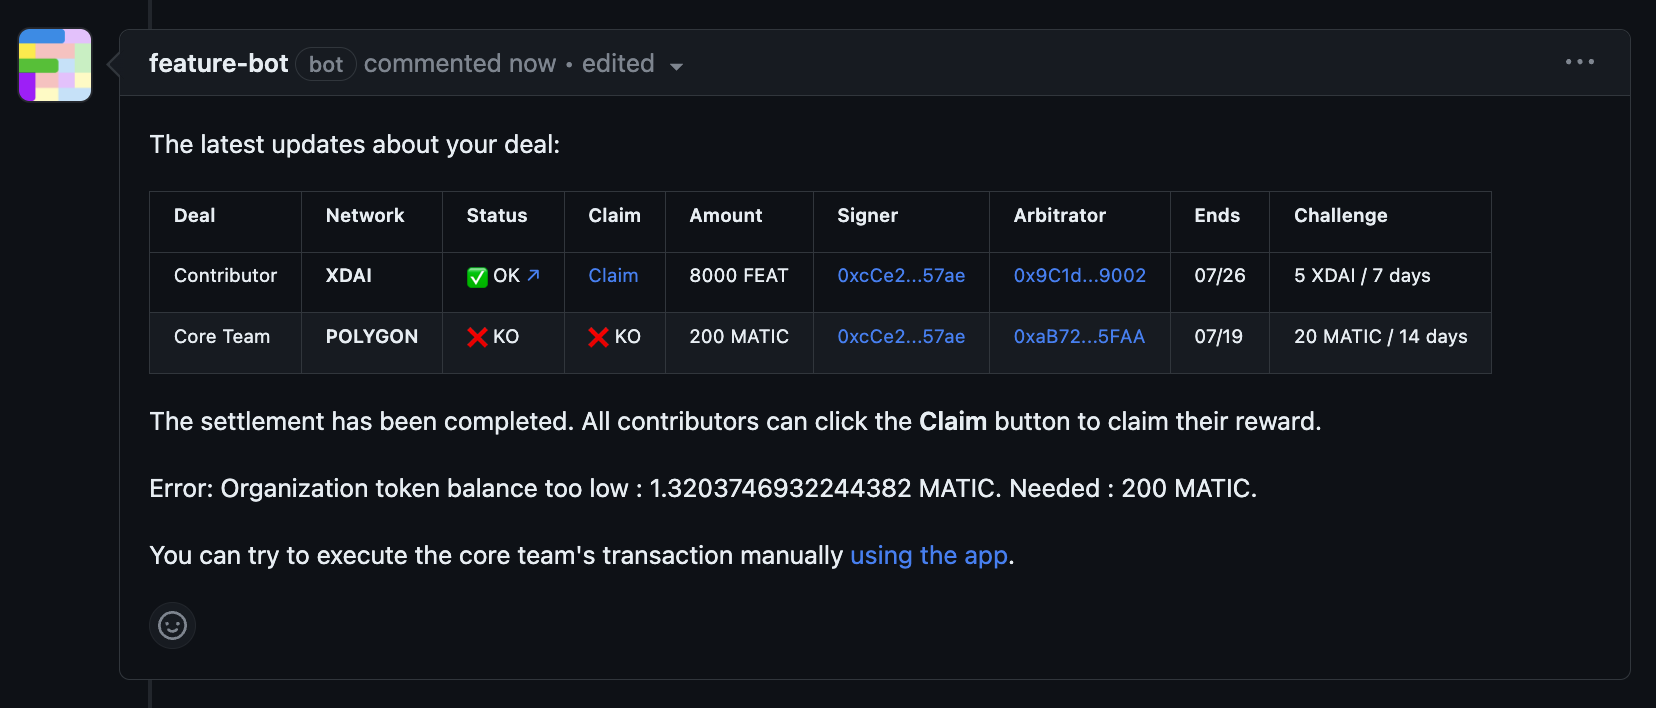Click the commented now timestamp
Screen dimensions: 1656x708
460,63
